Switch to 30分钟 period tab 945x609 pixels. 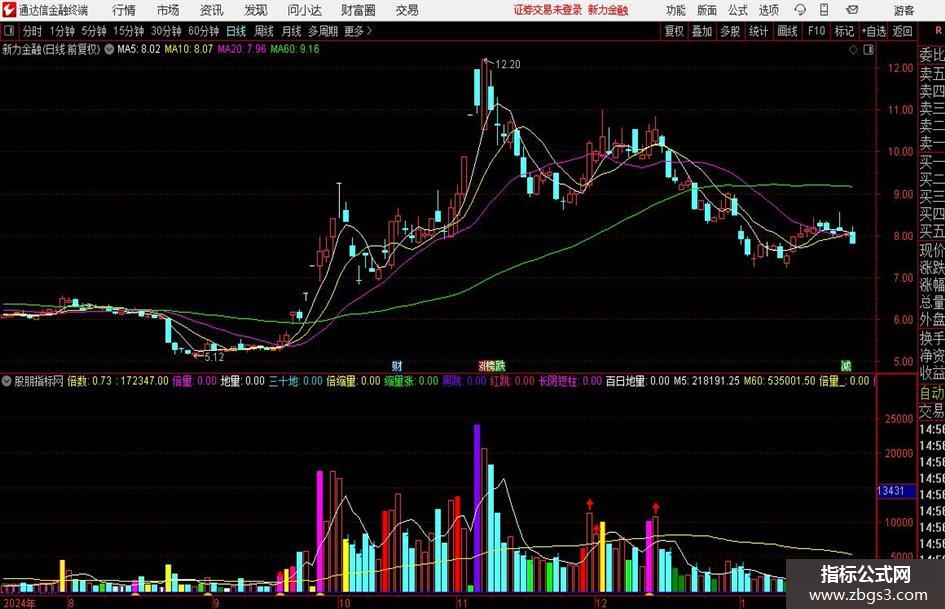tap(166, 31)
